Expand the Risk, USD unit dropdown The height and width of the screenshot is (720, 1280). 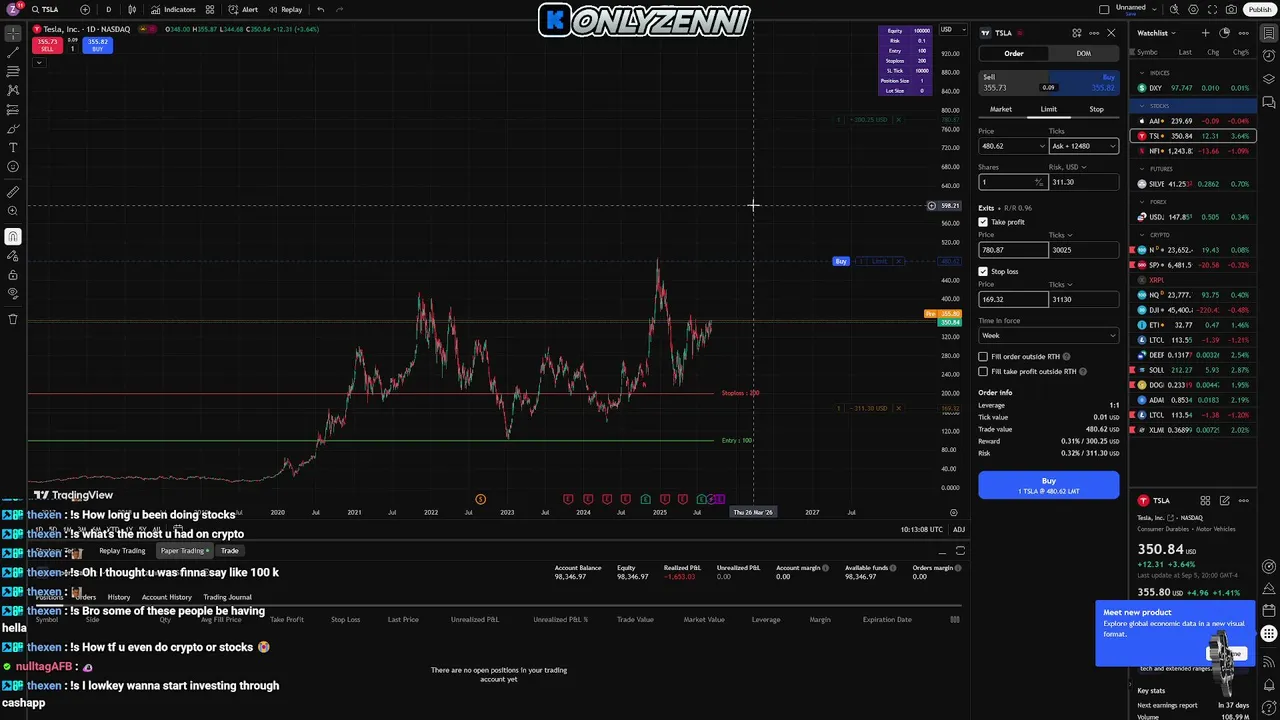click(x=1083, y=167)
